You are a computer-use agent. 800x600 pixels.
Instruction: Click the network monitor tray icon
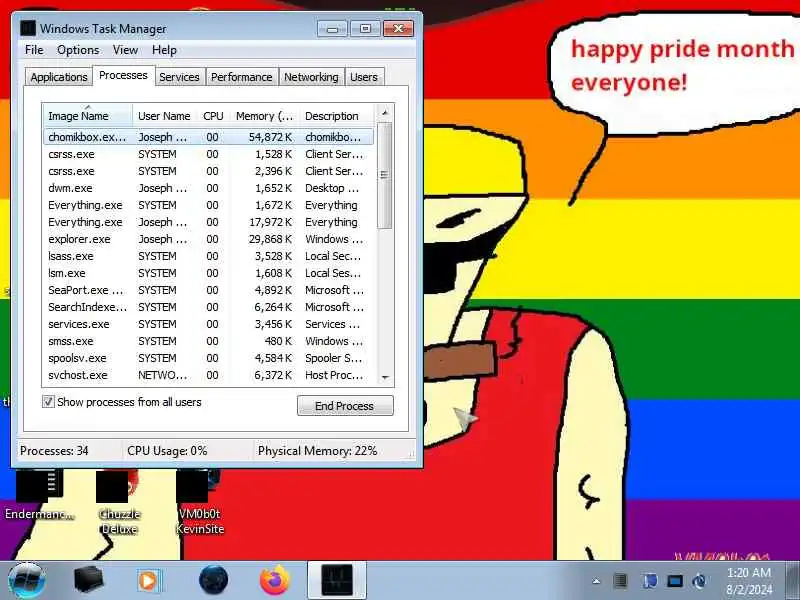674,581
